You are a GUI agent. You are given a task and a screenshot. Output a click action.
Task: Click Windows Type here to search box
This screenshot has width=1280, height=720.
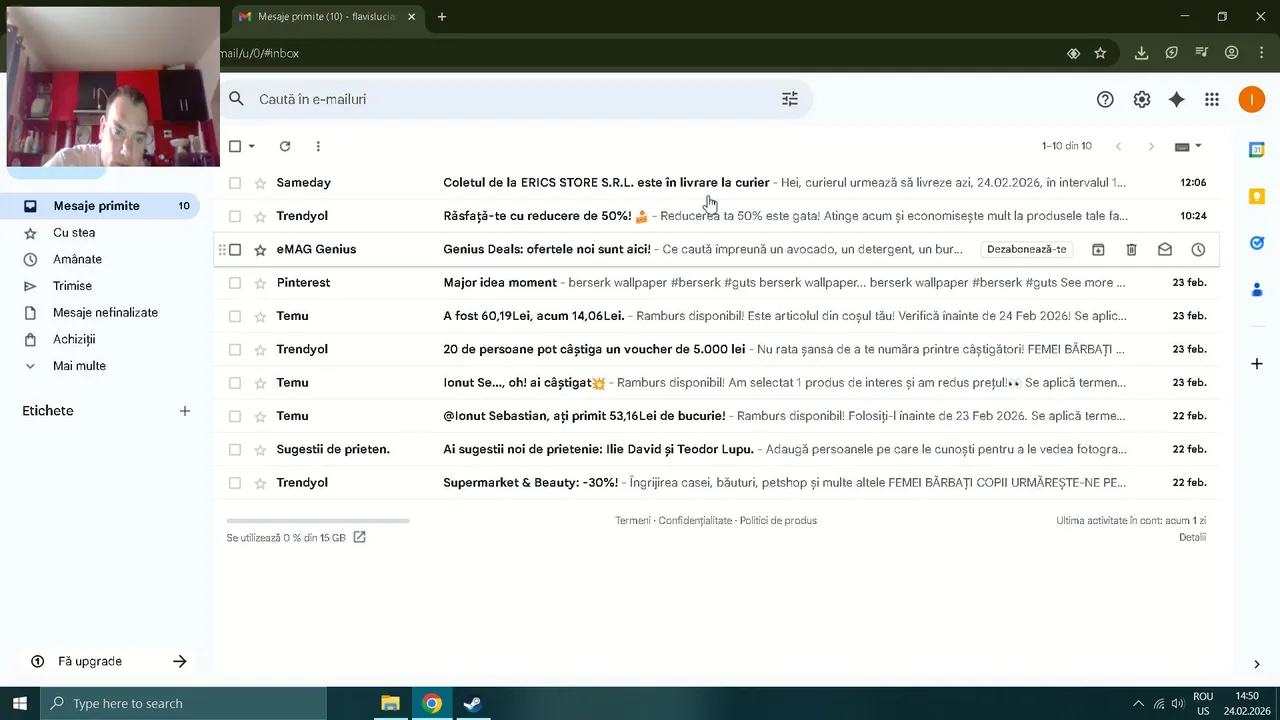[x=183, y=703]
